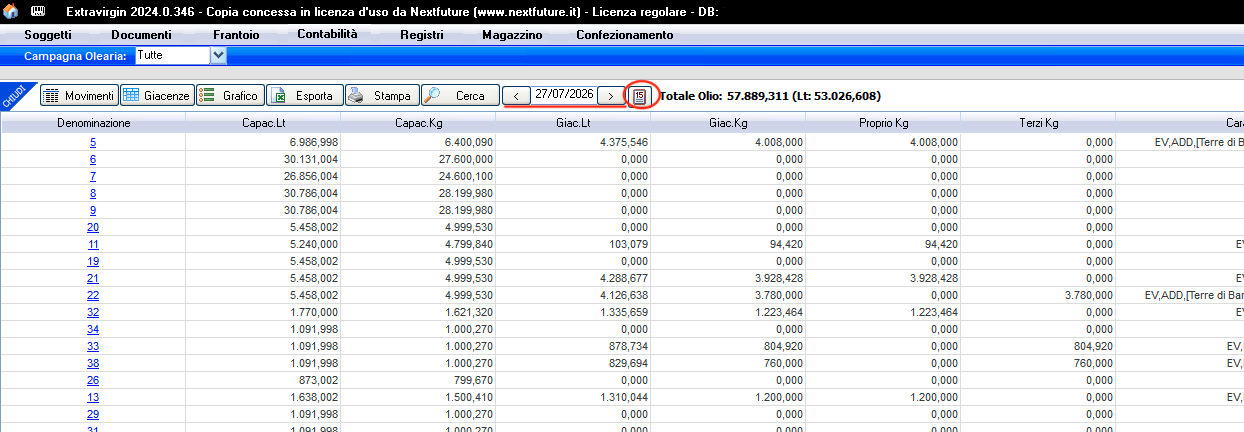Viewport: 1244px width, 432px height.
Task: Open tank link 13
Action: click(x=93, y=397)
